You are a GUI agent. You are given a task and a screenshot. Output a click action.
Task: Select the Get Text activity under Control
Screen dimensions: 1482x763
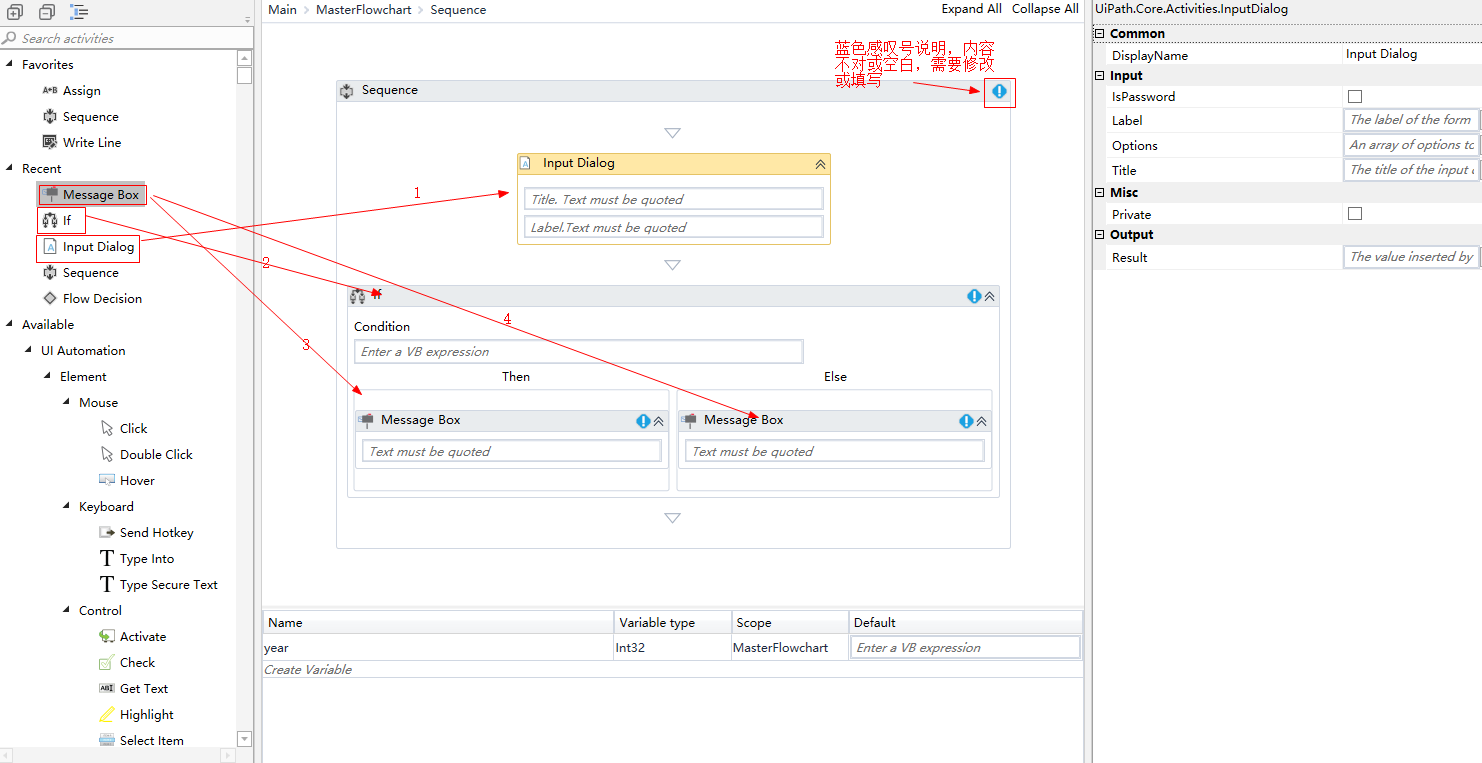click(x=142, y=688)
